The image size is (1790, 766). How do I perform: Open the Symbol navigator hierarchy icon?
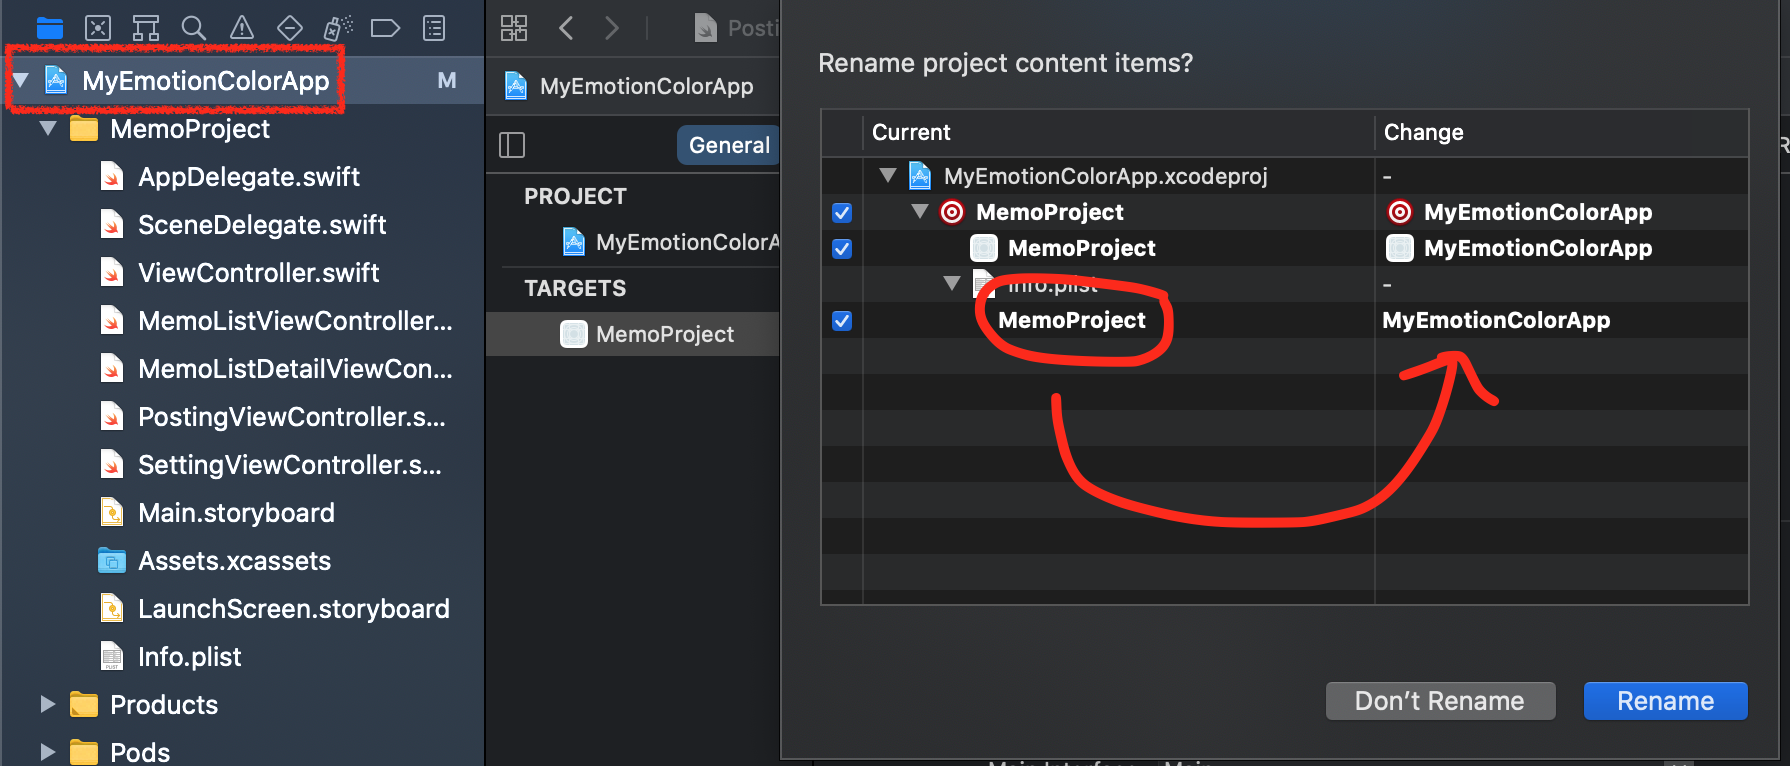(x=146, y=28)
